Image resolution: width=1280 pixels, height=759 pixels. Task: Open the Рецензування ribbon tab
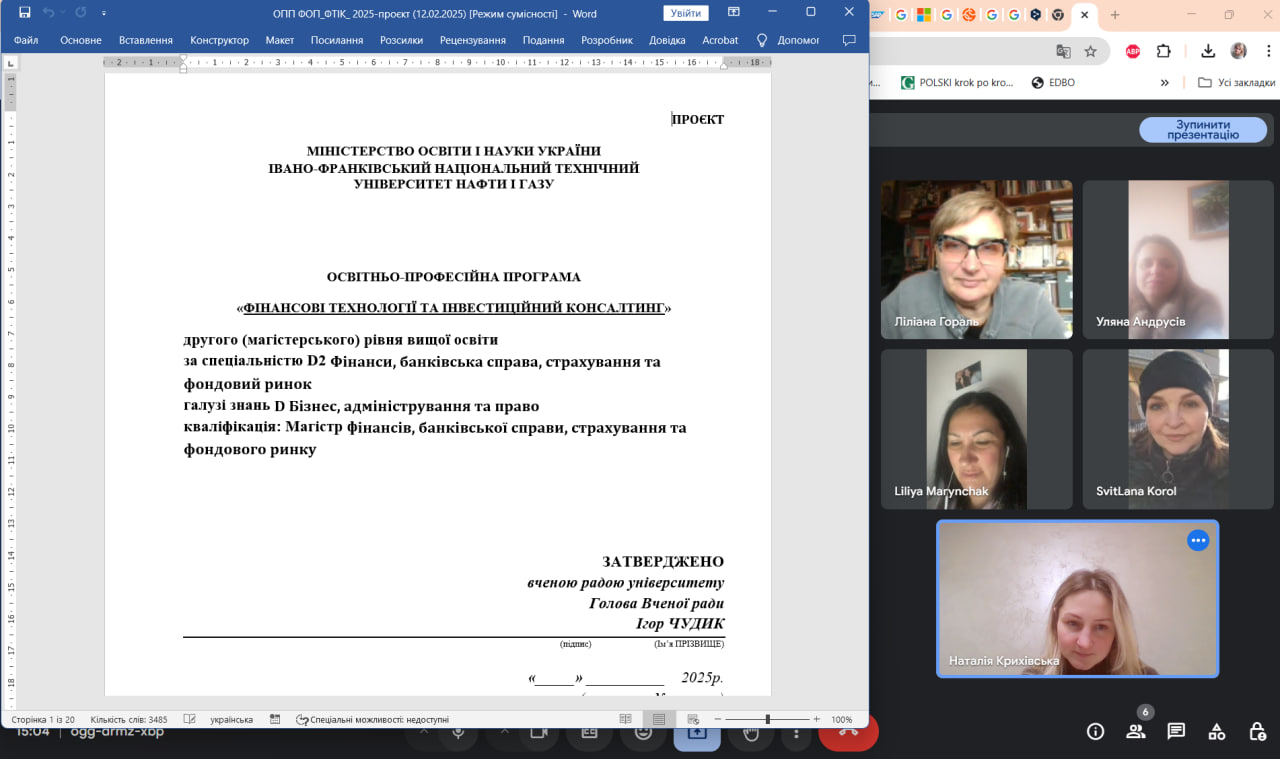(x=472, y=40)
